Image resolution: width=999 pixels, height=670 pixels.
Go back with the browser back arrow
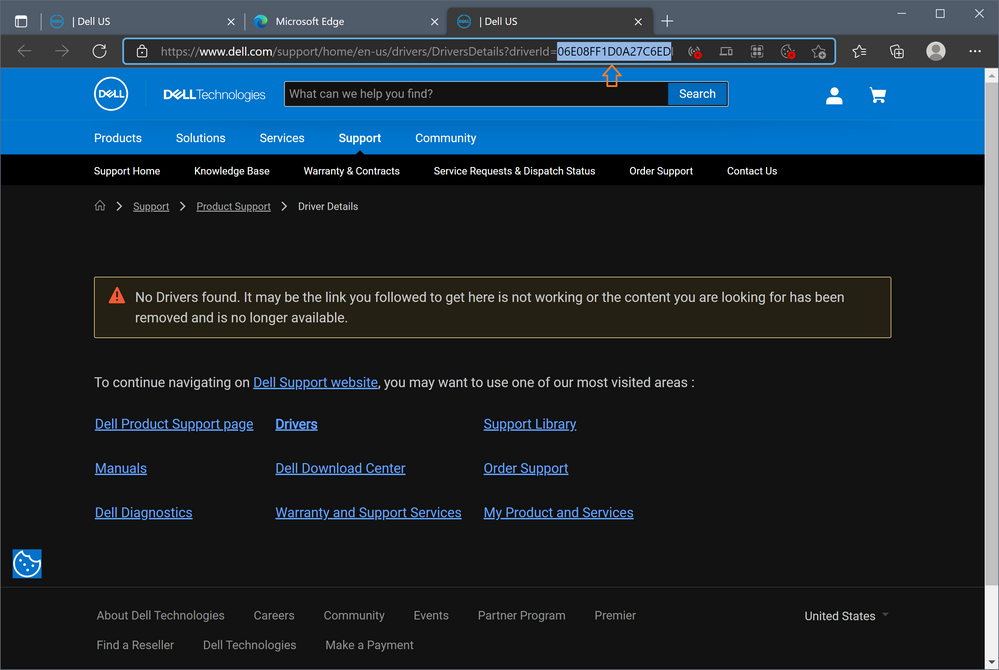pos(24,51)
